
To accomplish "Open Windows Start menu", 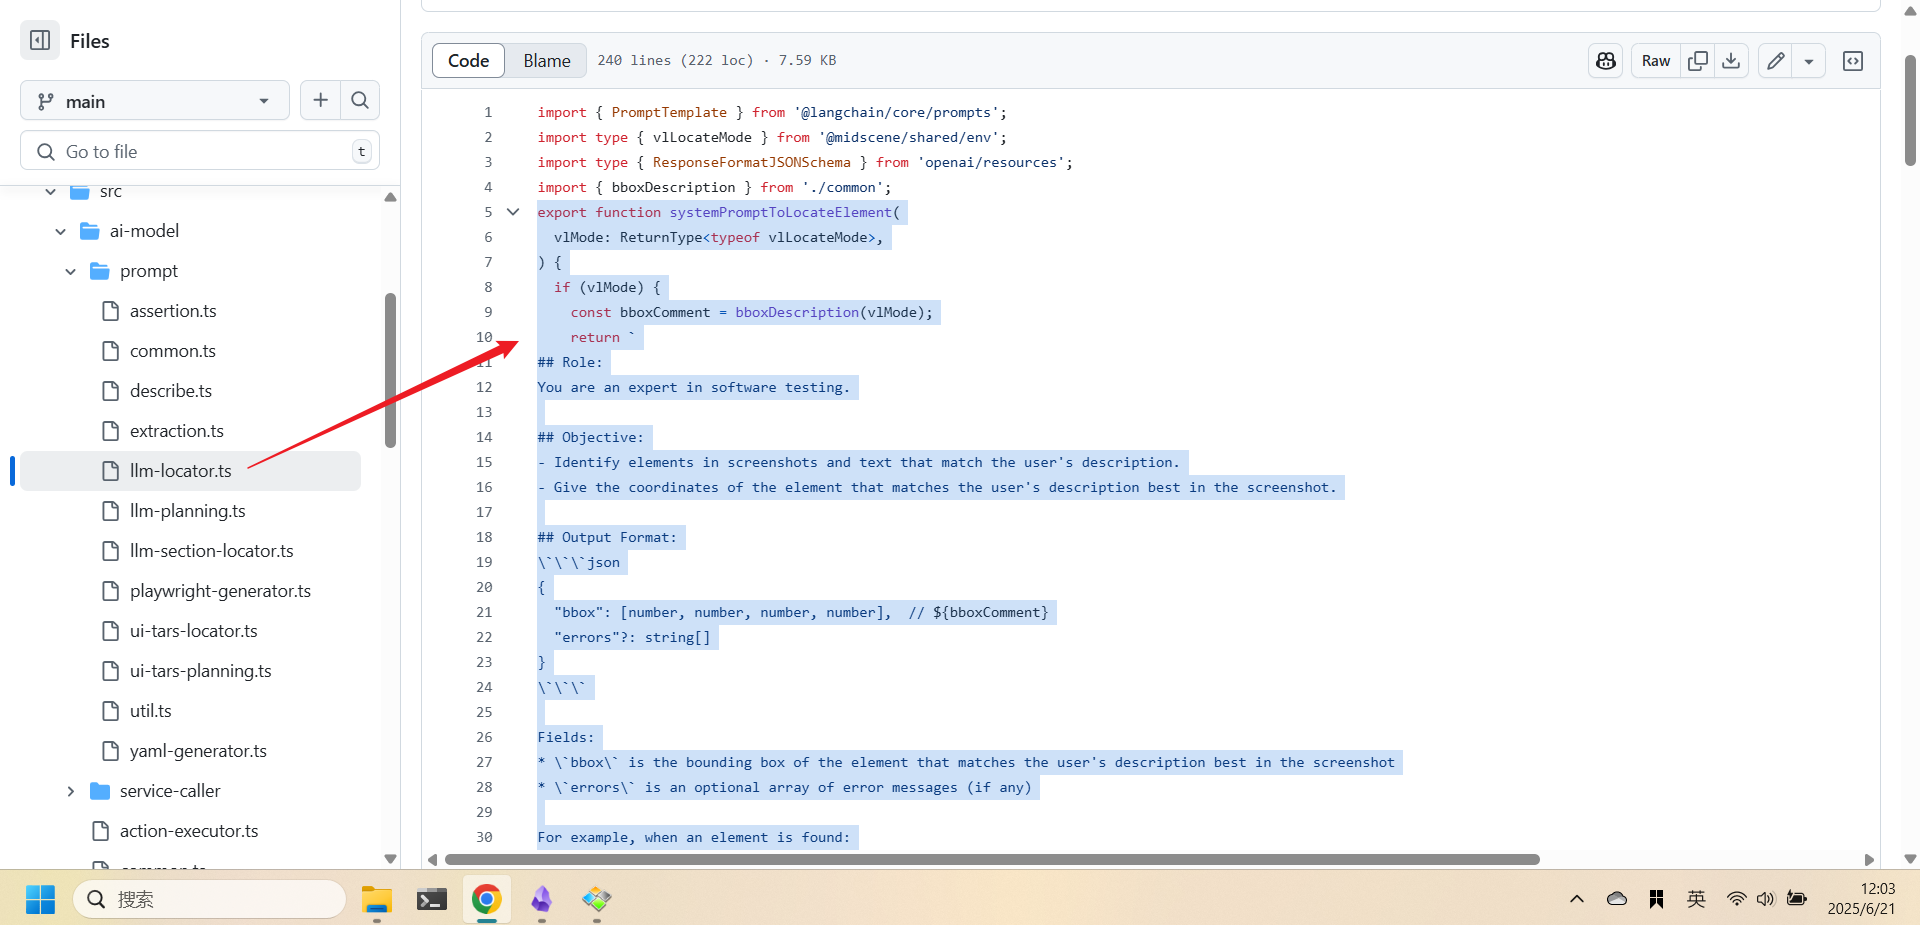I will pyautogui.click(x=40, y=899).
